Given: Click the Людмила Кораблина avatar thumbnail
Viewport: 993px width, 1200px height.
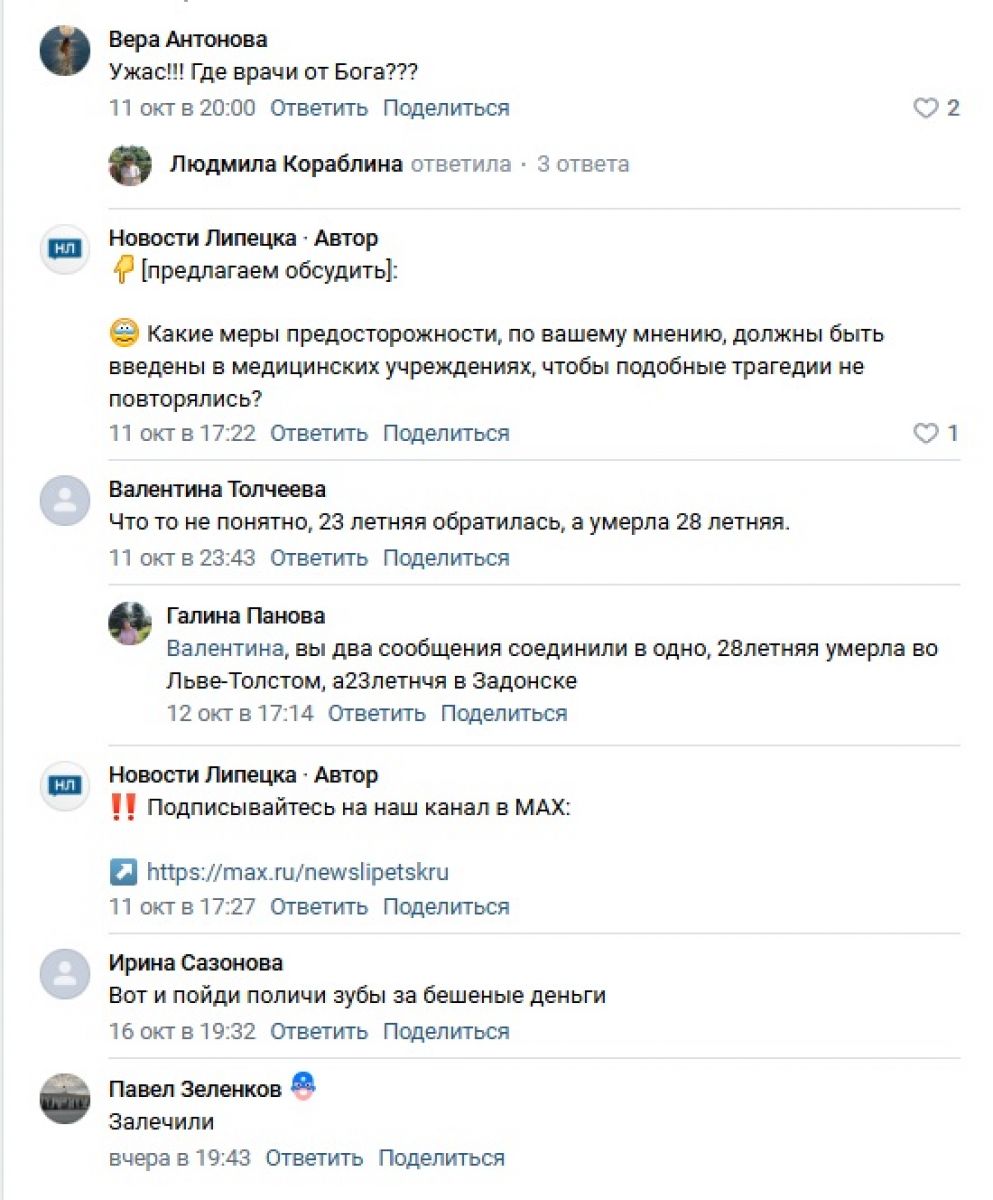Looking at the screenshot, I should coord(130,165).
